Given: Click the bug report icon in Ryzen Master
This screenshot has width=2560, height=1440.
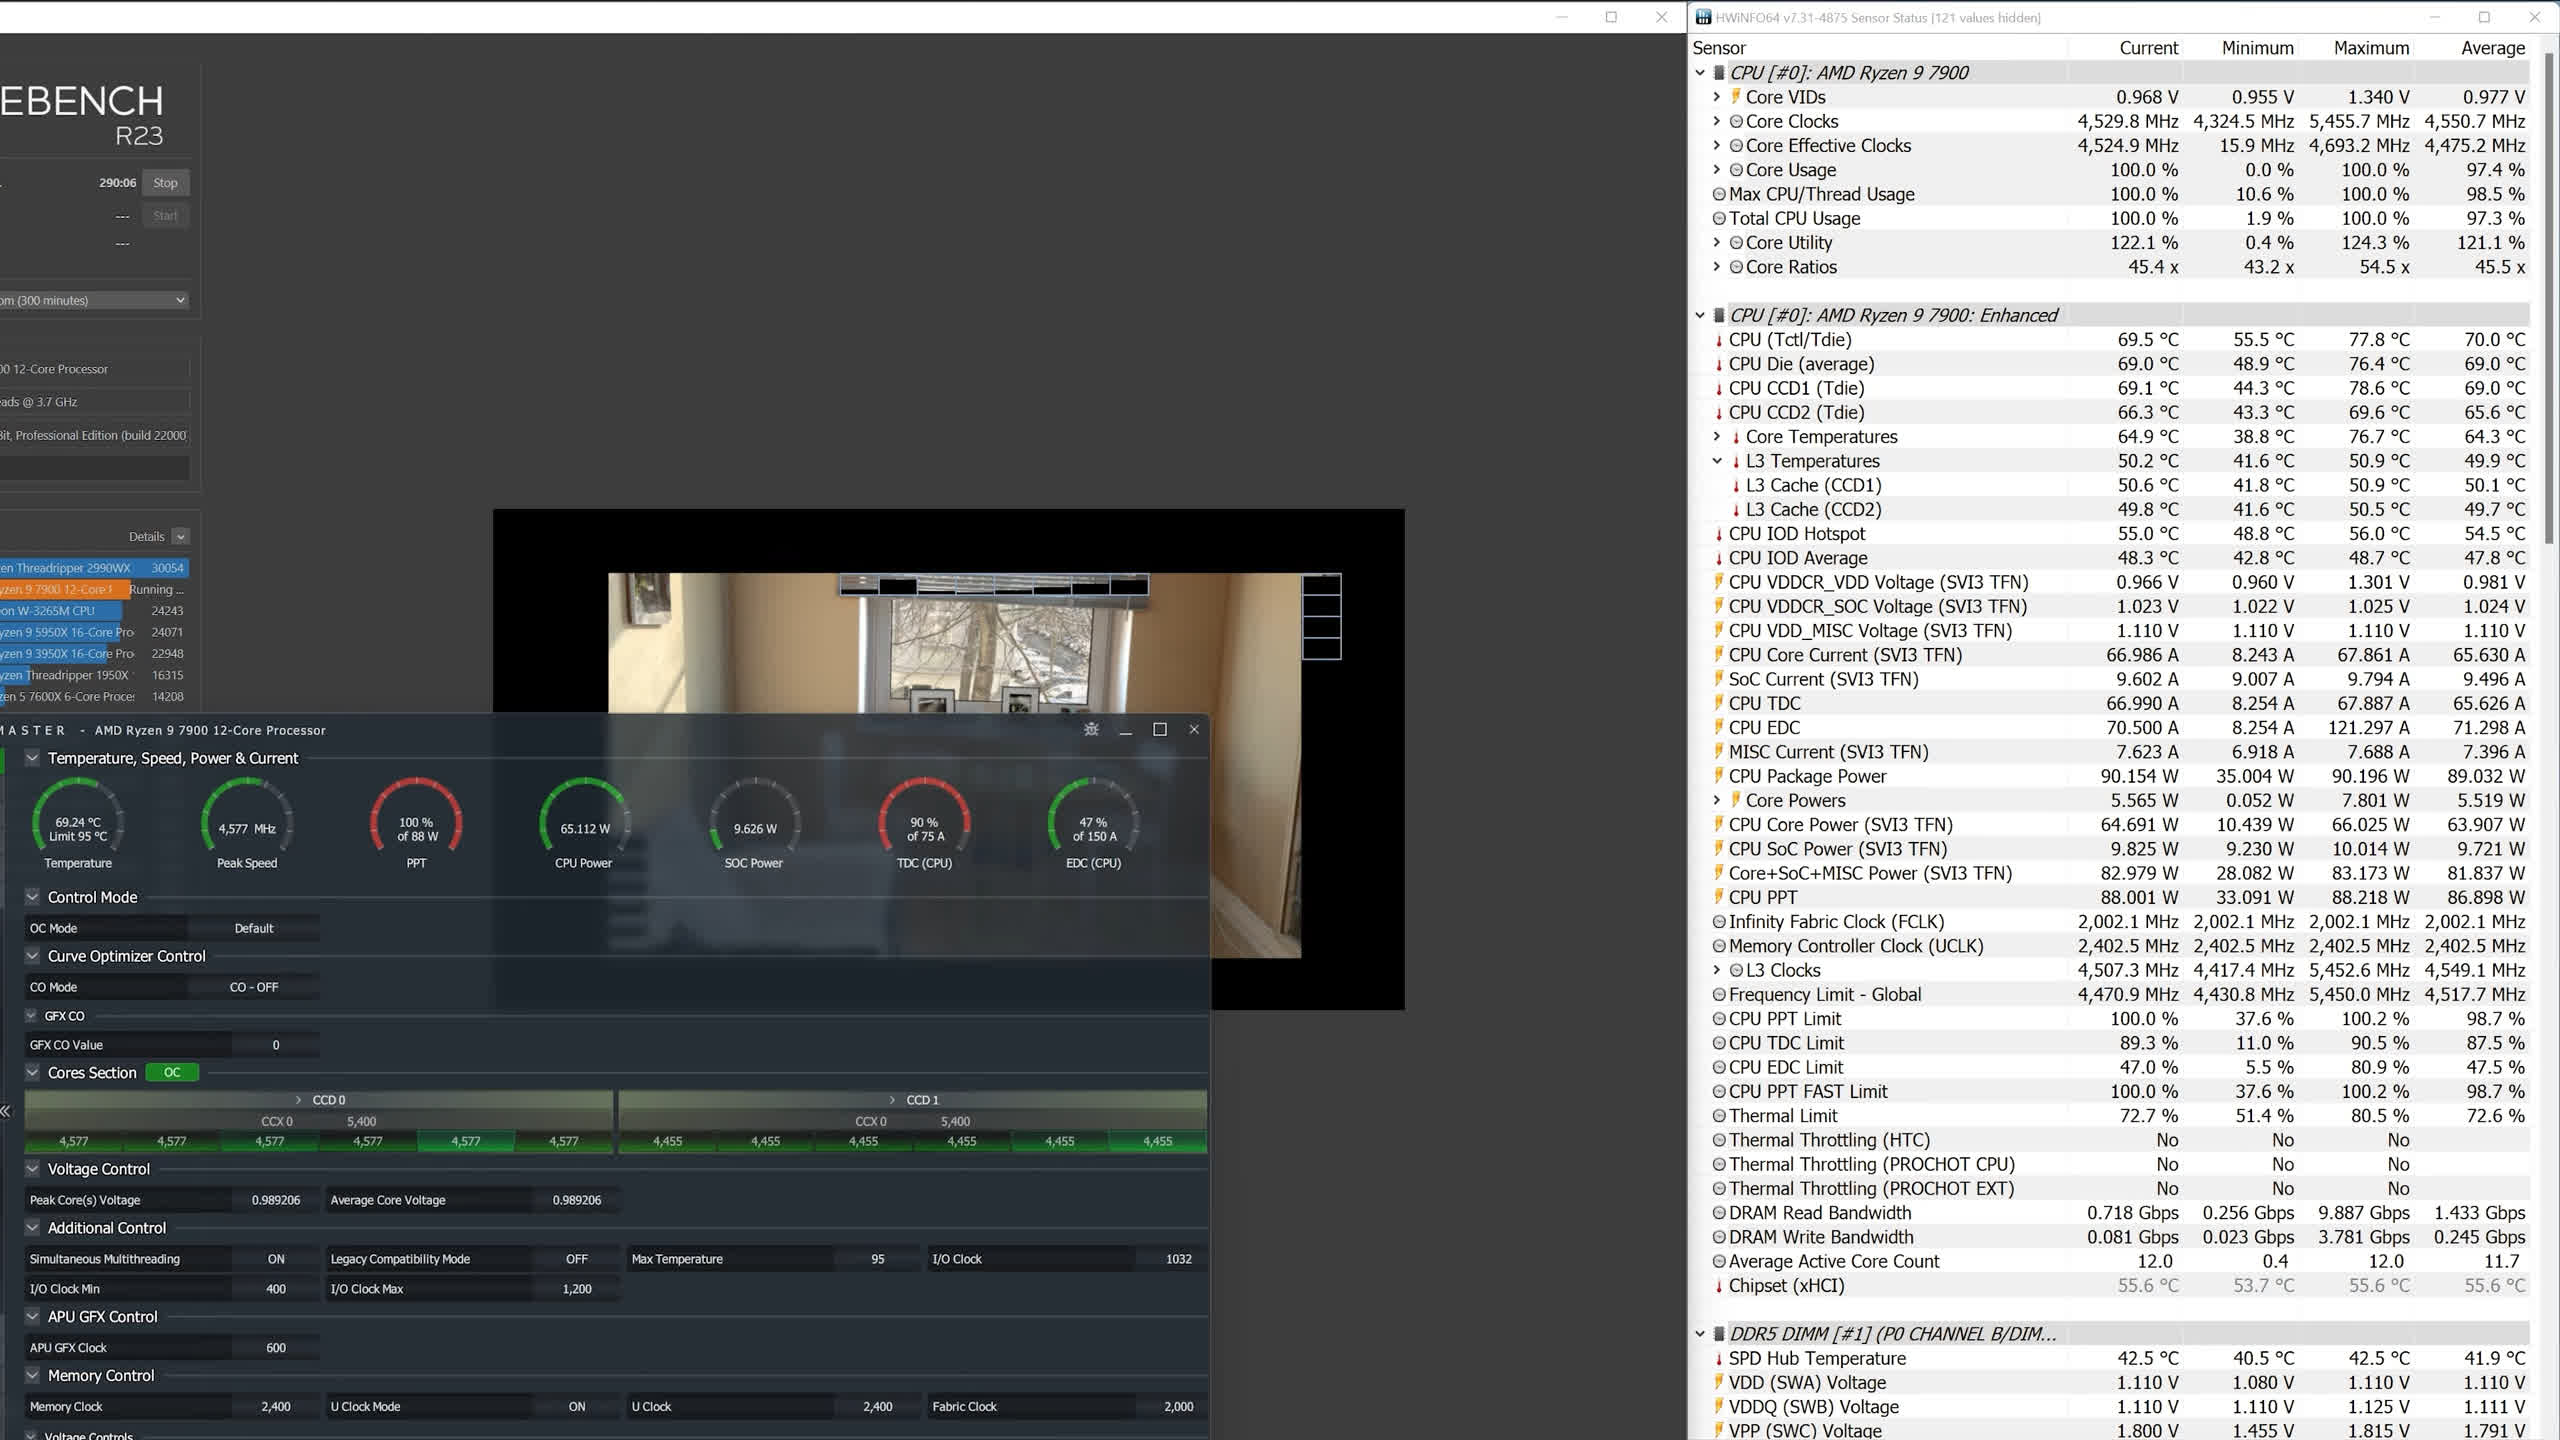Looking at the screenshot, I should coord(1091,729).
